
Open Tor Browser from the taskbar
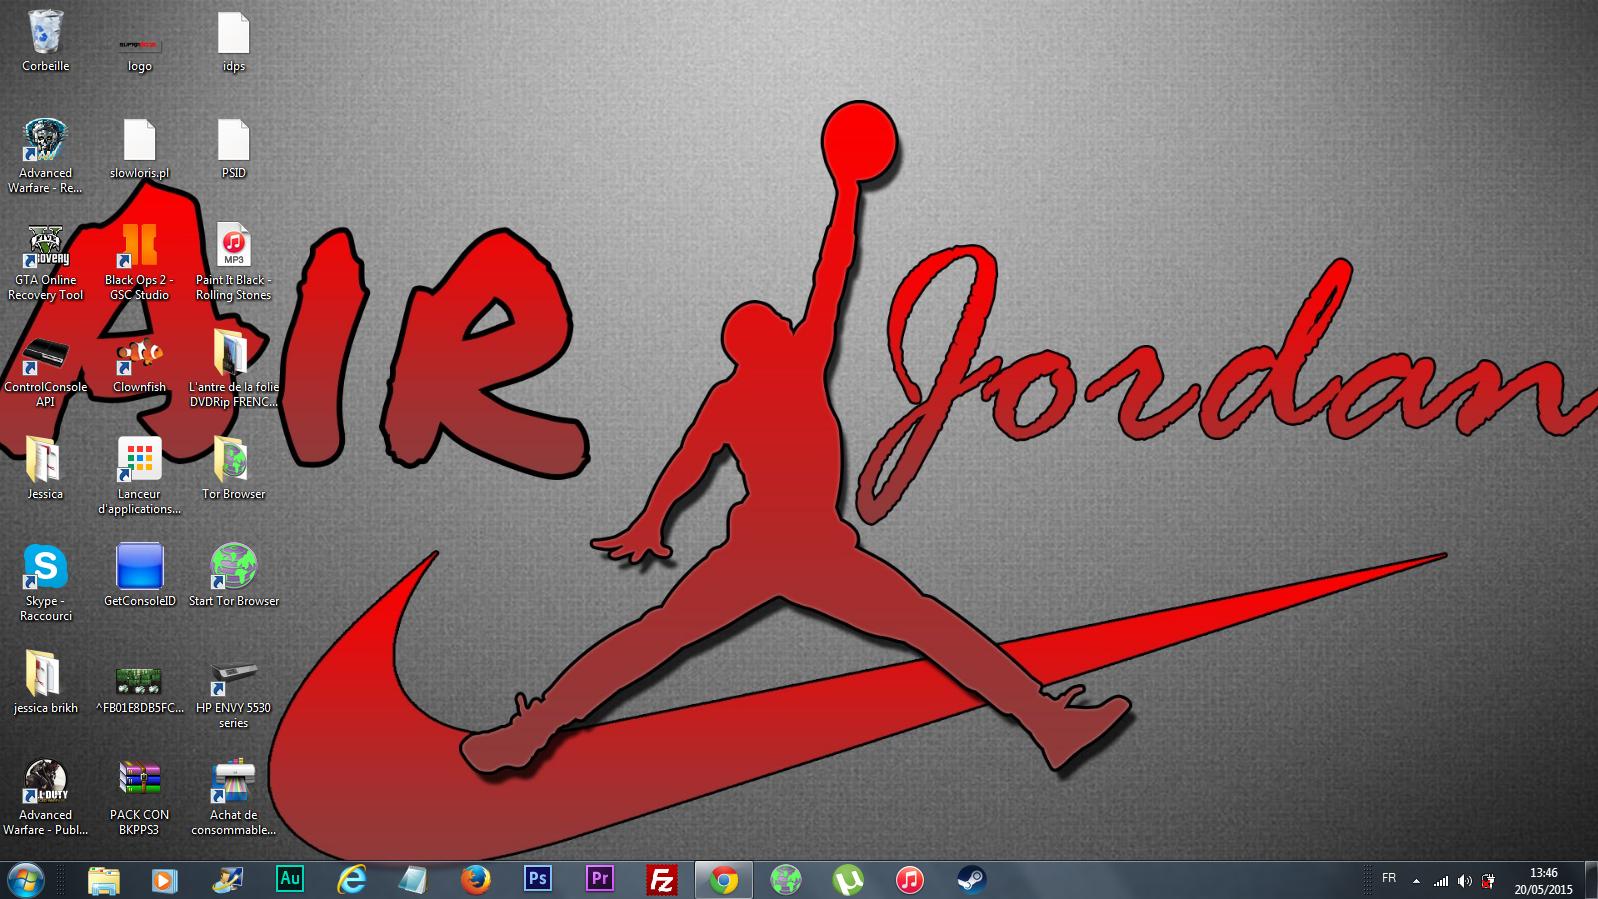coord(786,880)
